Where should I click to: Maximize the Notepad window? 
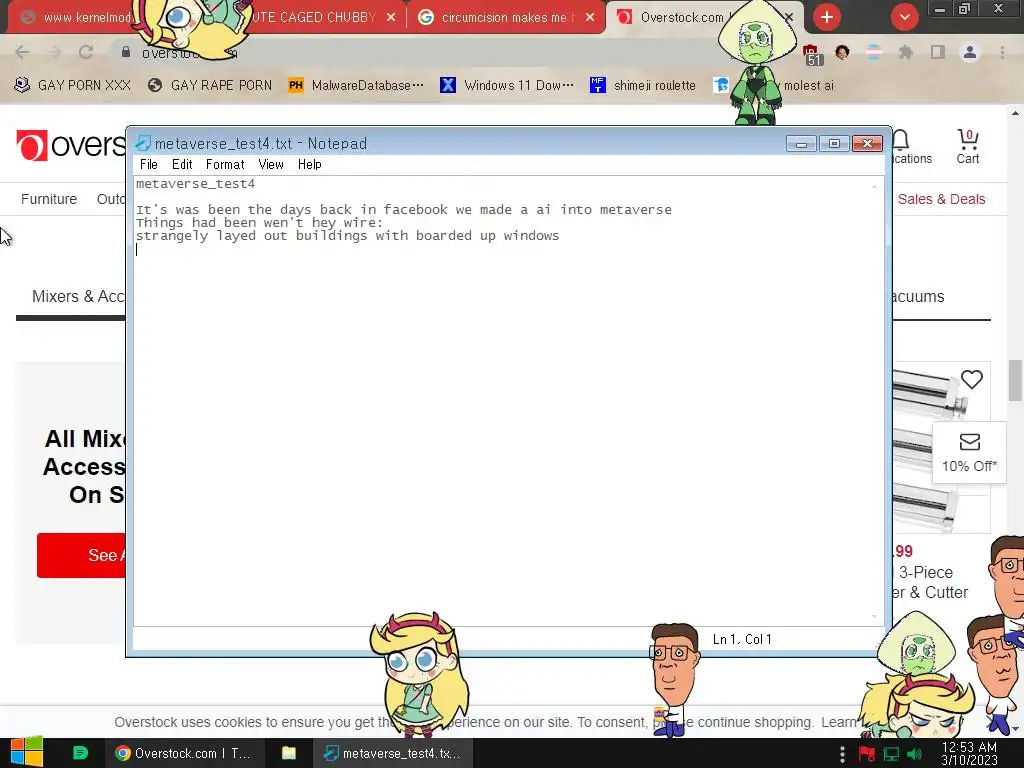pyautogui.click(x=834, y=144)
